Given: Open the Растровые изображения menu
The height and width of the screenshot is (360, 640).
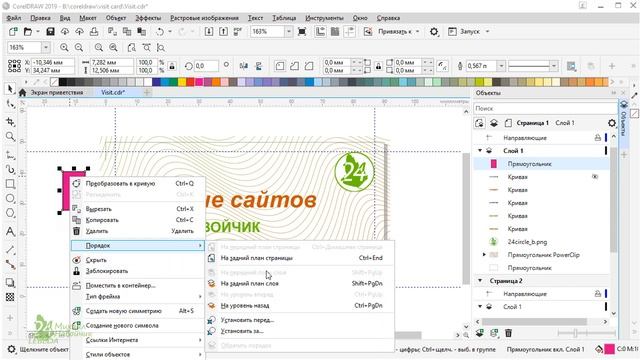Looking at the screenshot, I should [x=204, y=18].
